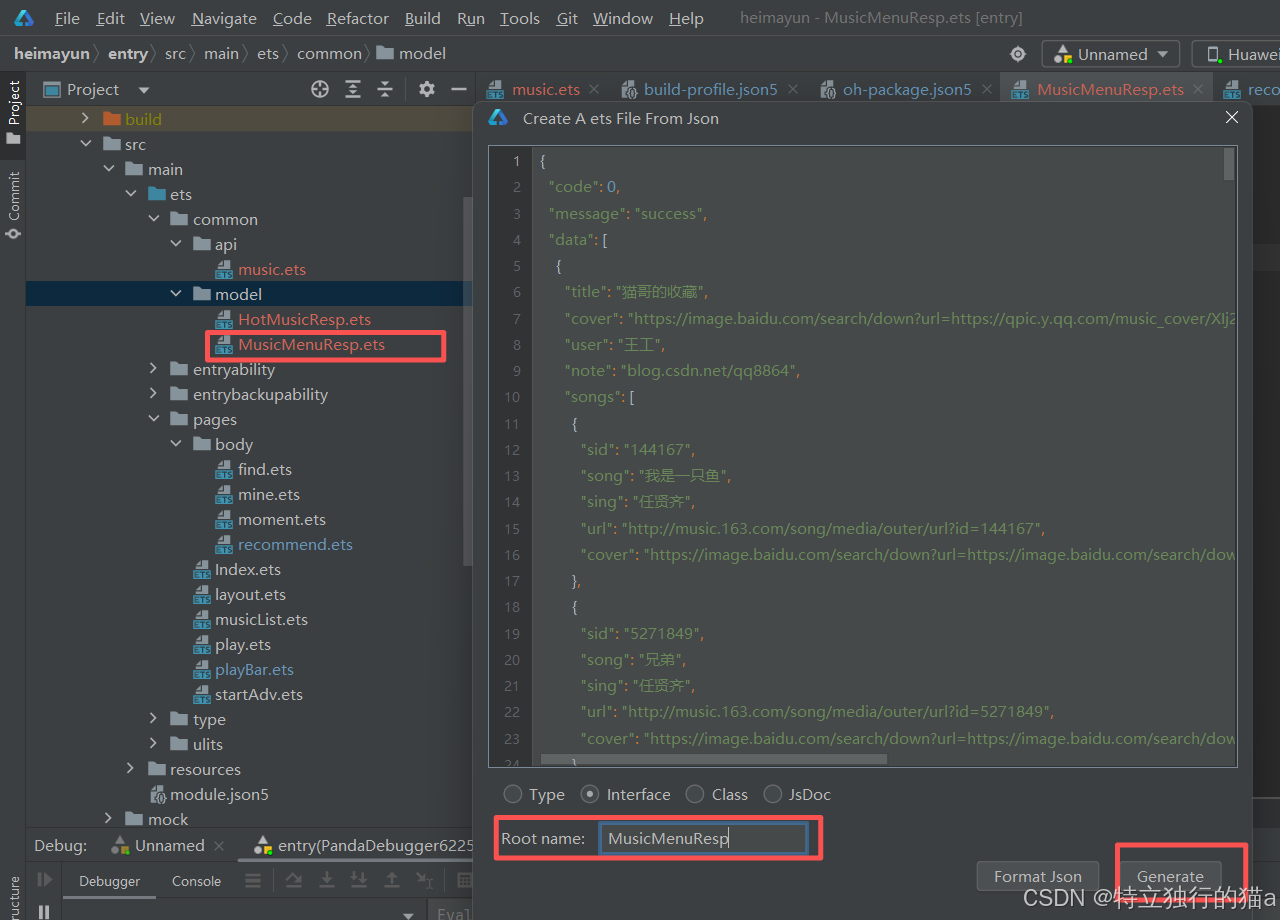Collapse the pages folder
The height and width of the screenshot is (920, 1280).
point(153,419)
